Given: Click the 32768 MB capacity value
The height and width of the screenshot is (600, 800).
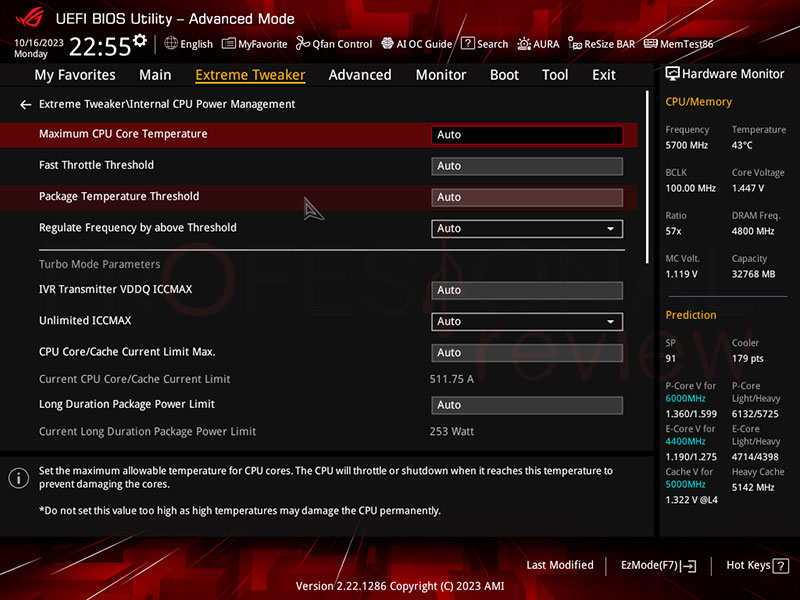Looking at the screenshot, I should click(753, 274).
